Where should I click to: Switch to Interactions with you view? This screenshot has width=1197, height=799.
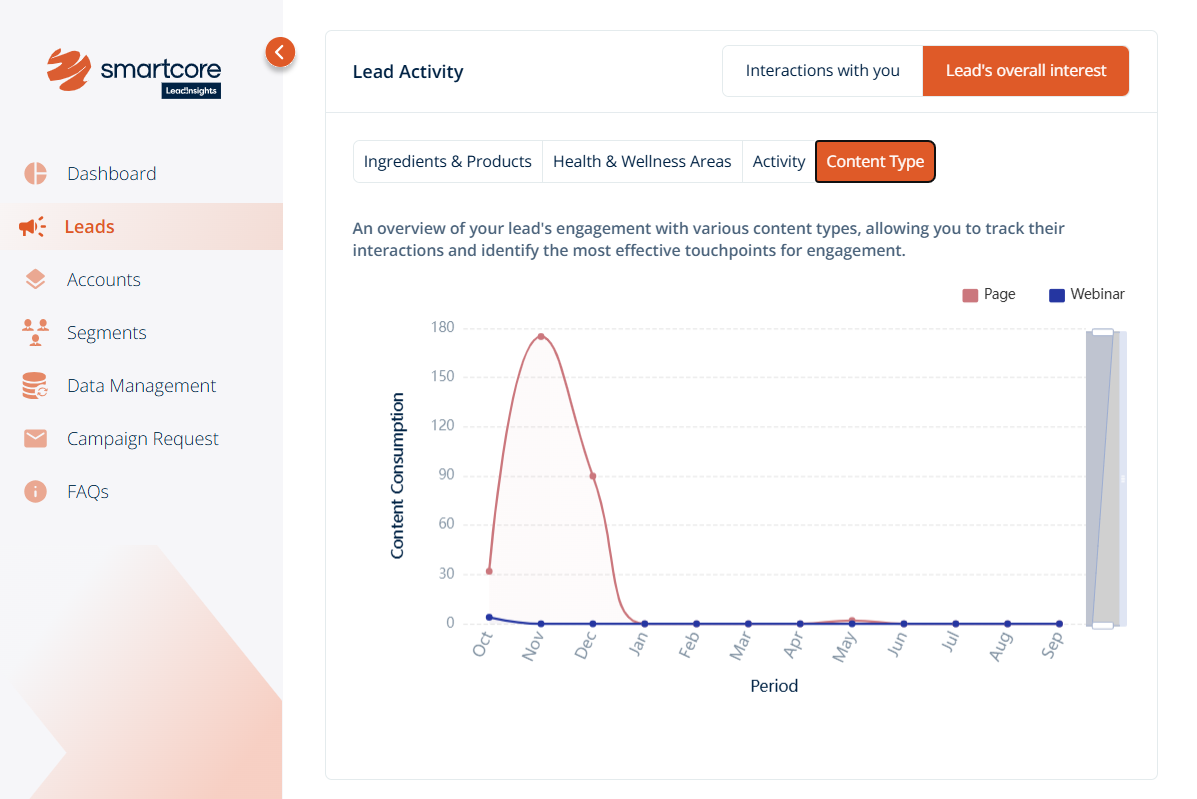(822, 71)
